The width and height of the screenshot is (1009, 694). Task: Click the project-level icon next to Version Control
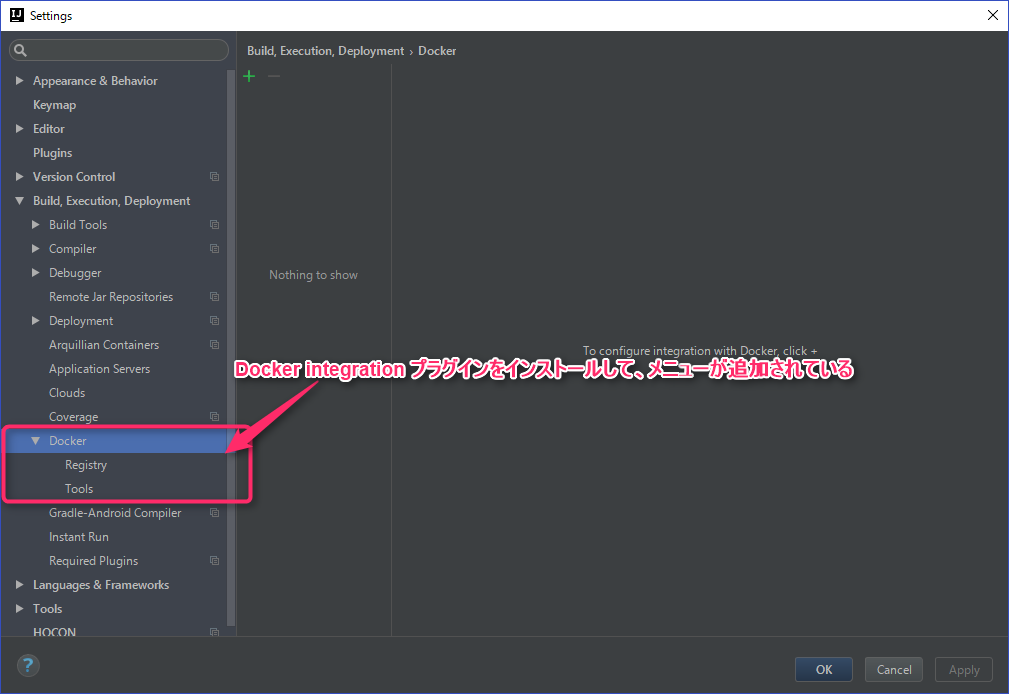tap(214, 176)
